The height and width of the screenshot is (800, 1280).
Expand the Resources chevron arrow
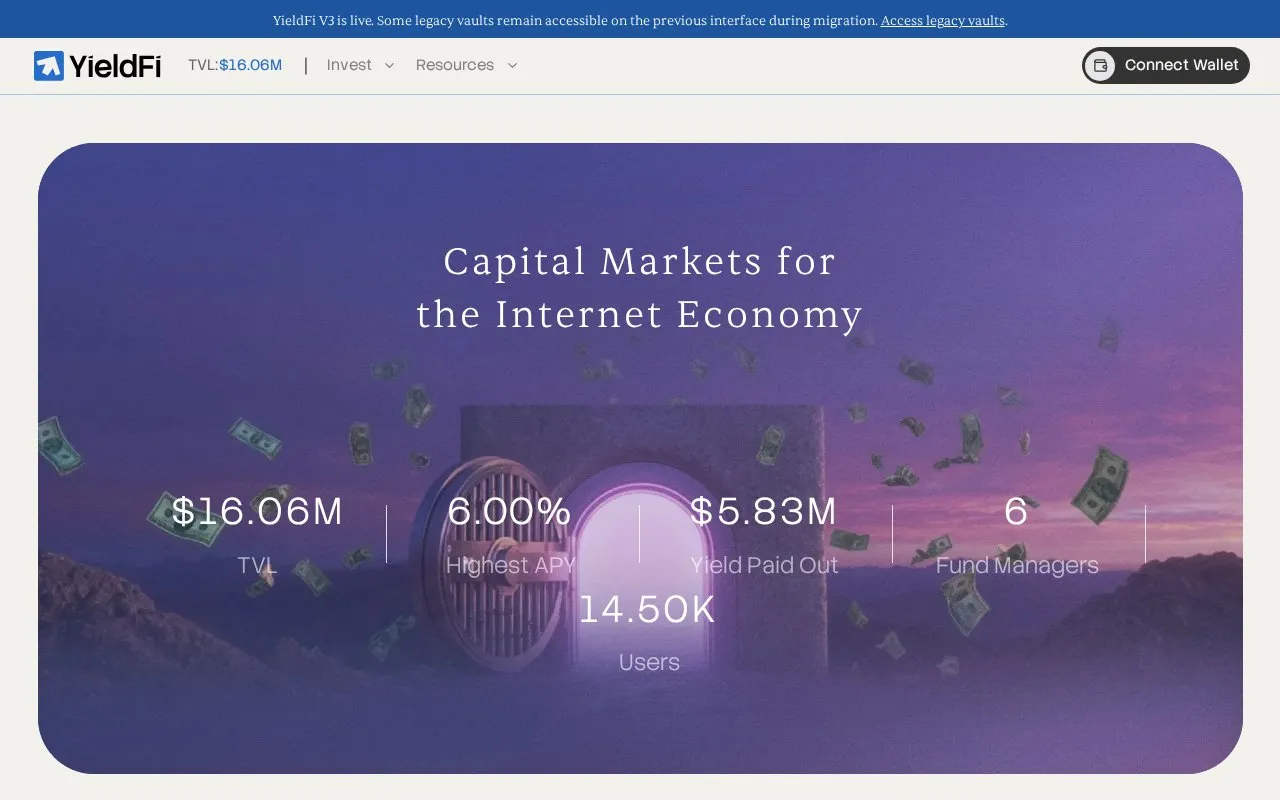(x=512, y=65)
